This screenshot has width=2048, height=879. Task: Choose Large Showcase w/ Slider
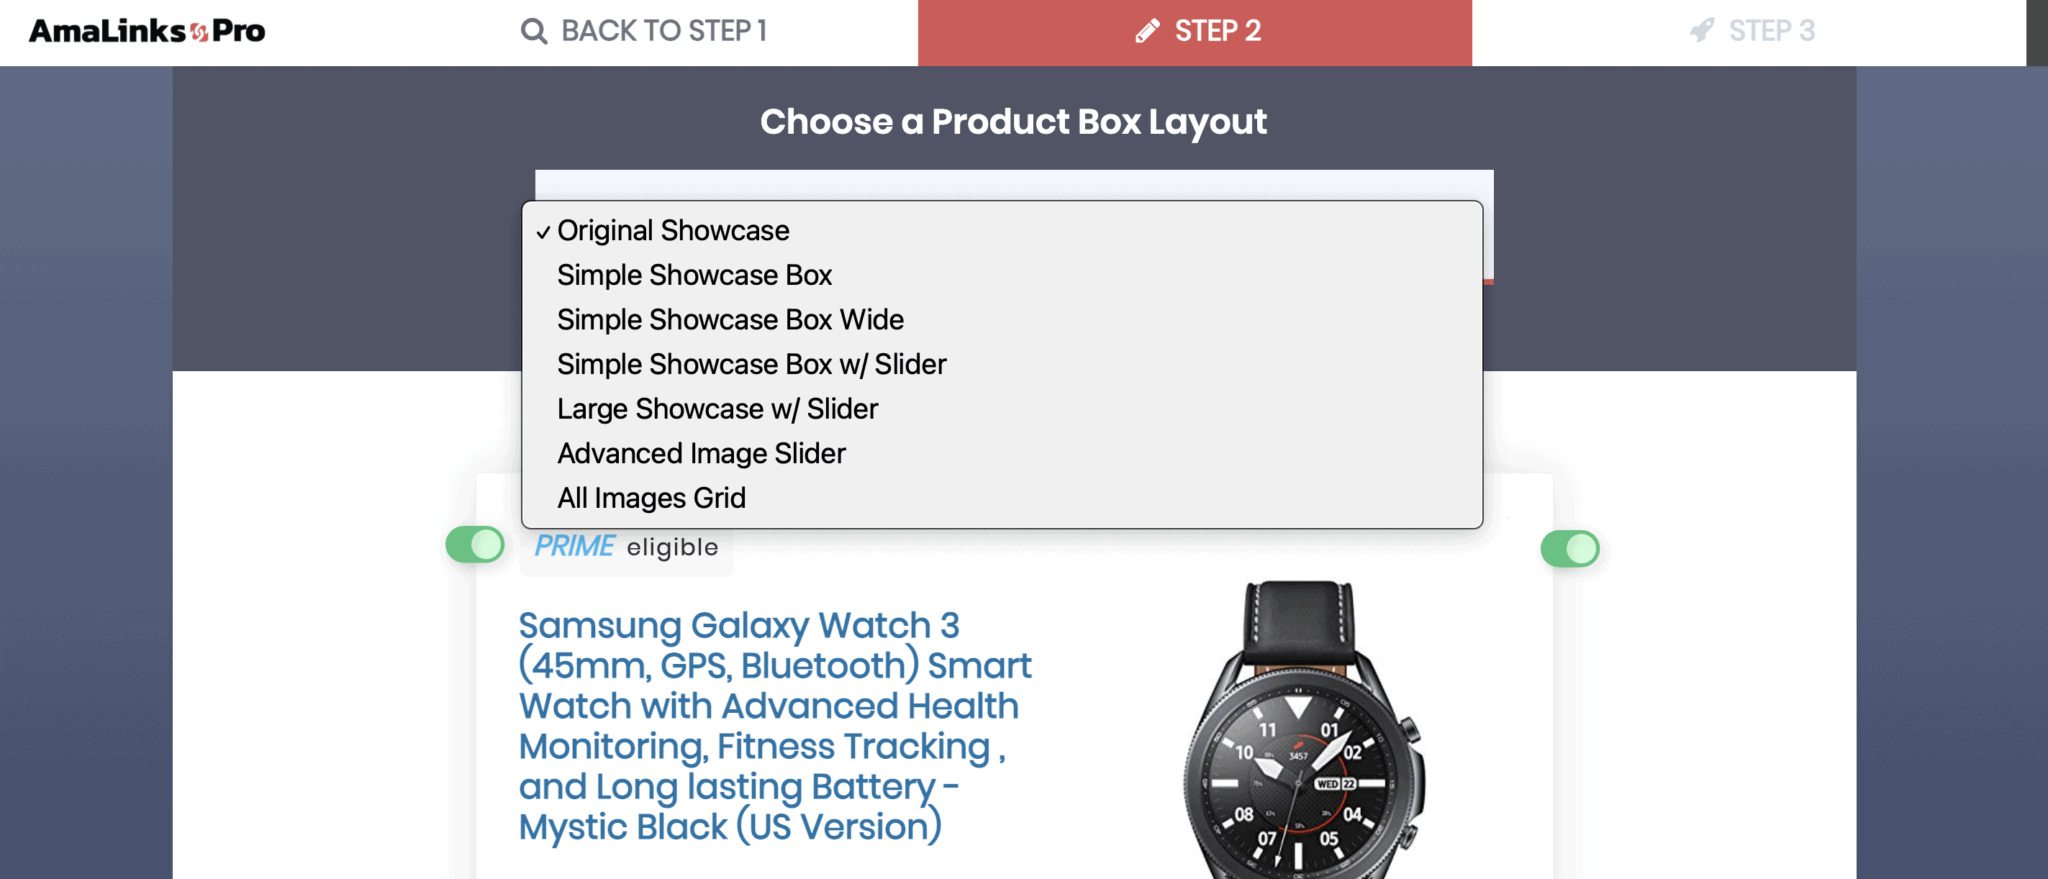(x=717, y=409)
